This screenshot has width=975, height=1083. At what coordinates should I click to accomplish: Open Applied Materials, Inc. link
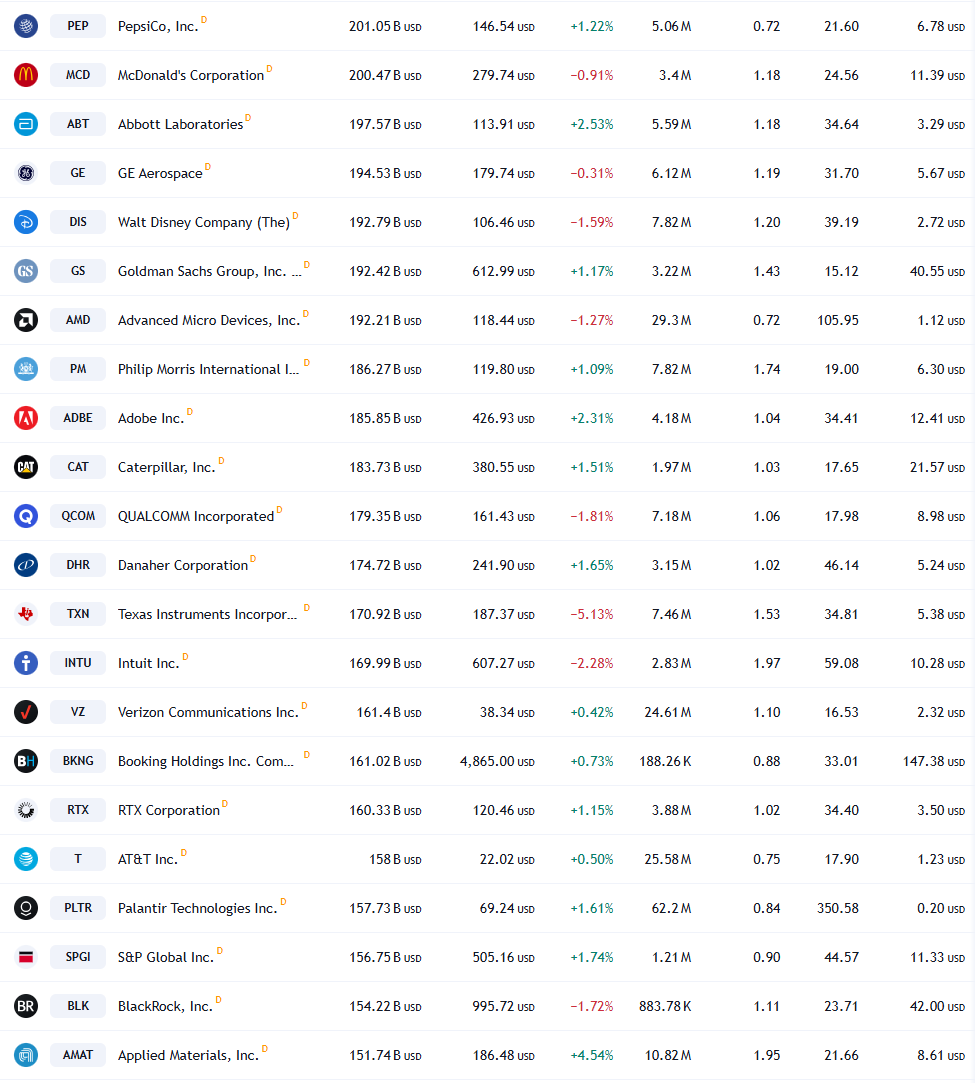(189, 1055)
